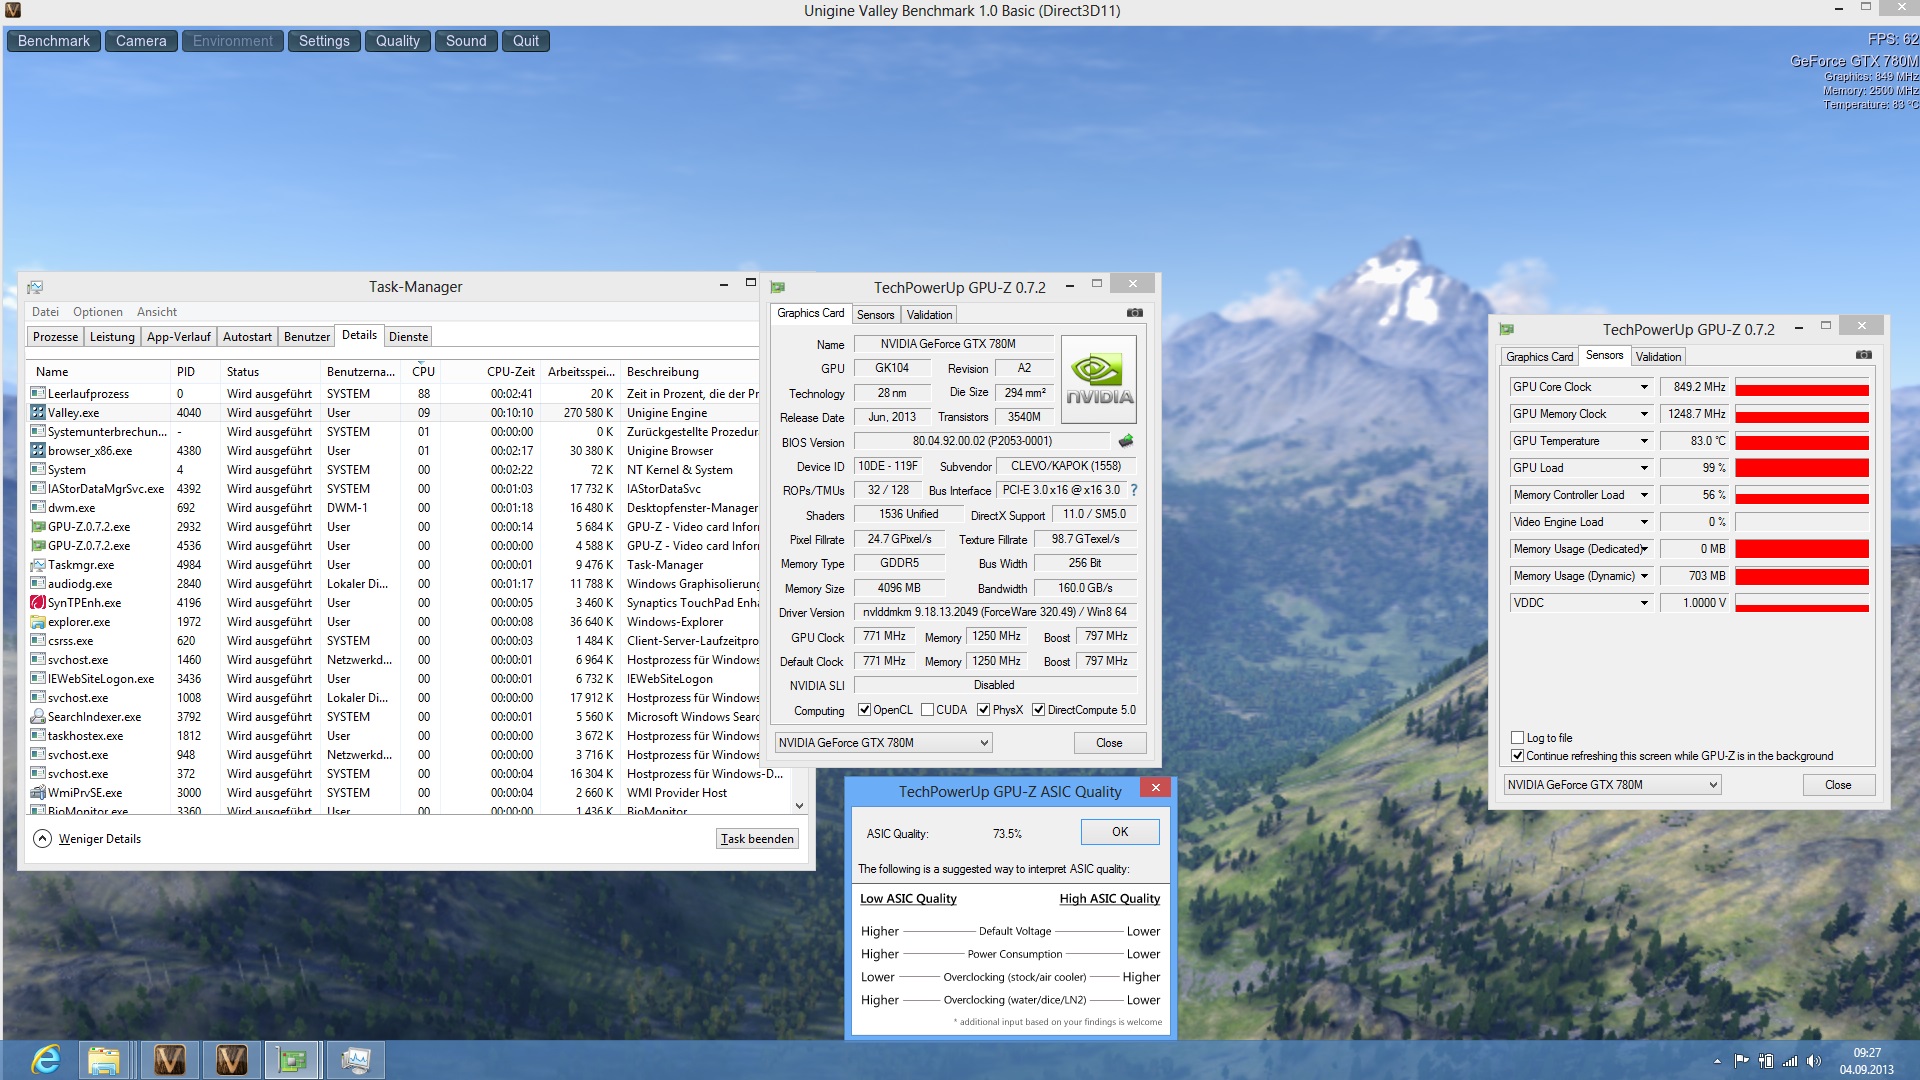
Task: Open File Explorer from the taskbar
Action: [104, 1060]
